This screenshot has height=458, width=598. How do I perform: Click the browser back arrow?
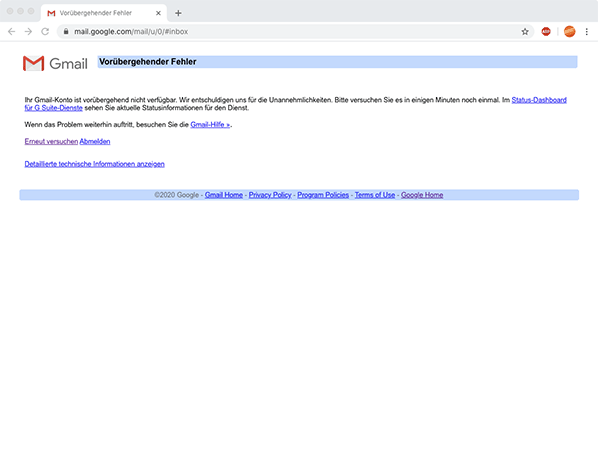point(11,32)
